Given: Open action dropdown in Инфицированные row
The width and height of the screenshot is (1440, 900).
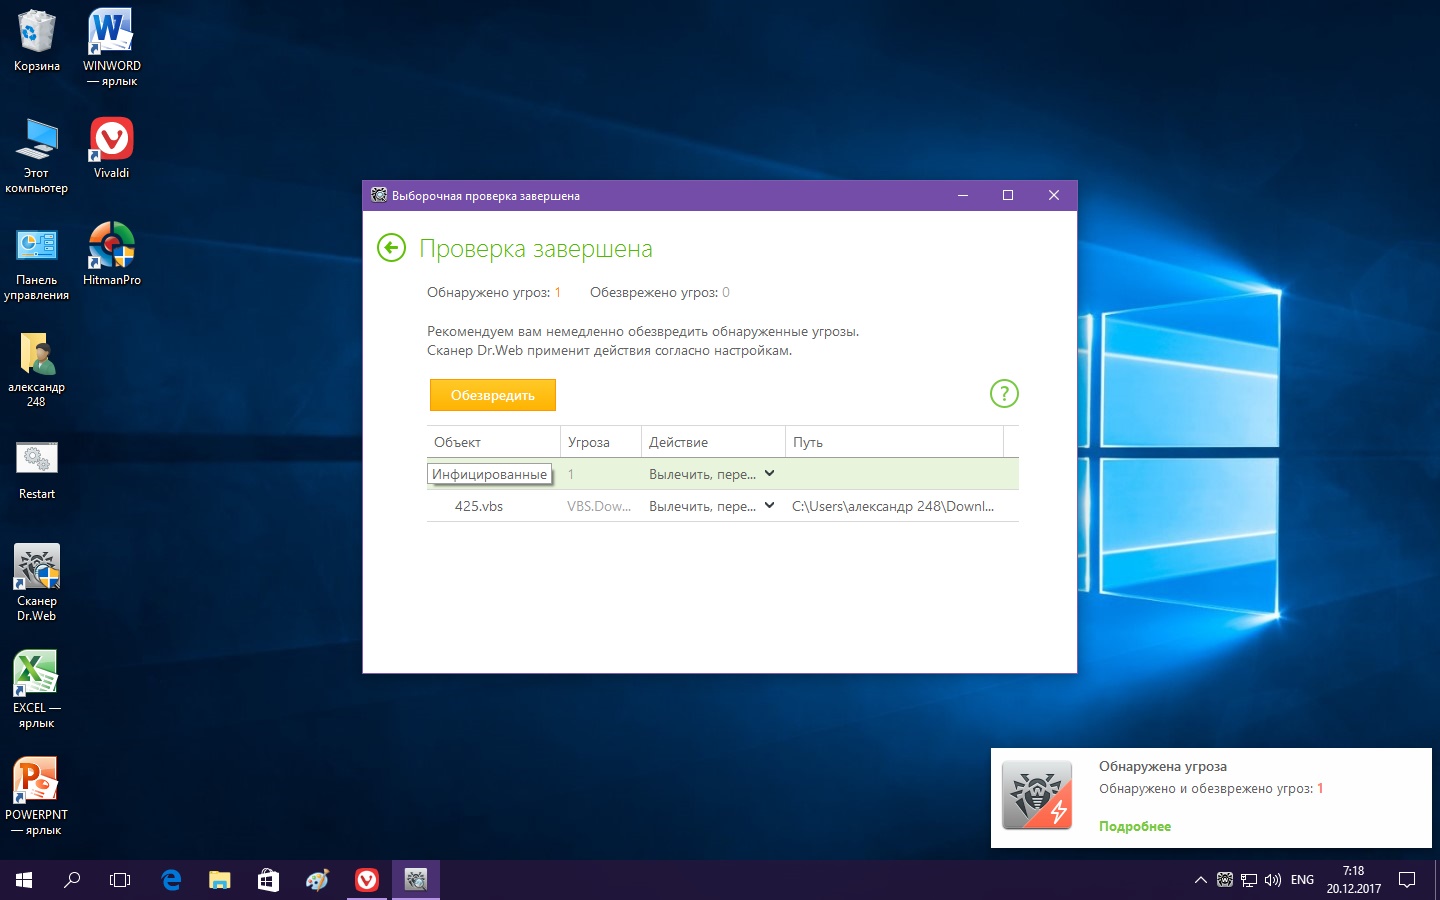Looking at the screenshot, I should [769, 473].
